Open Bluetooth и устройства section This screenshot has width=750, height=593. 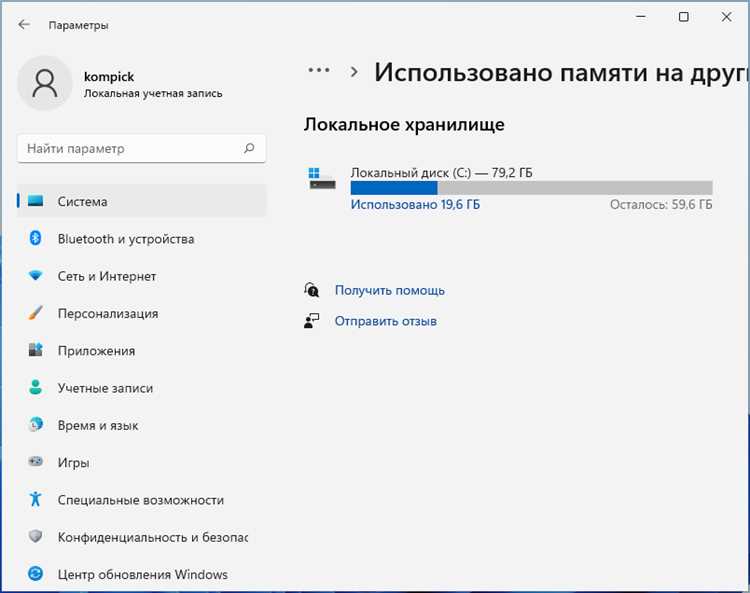[142, 239]
